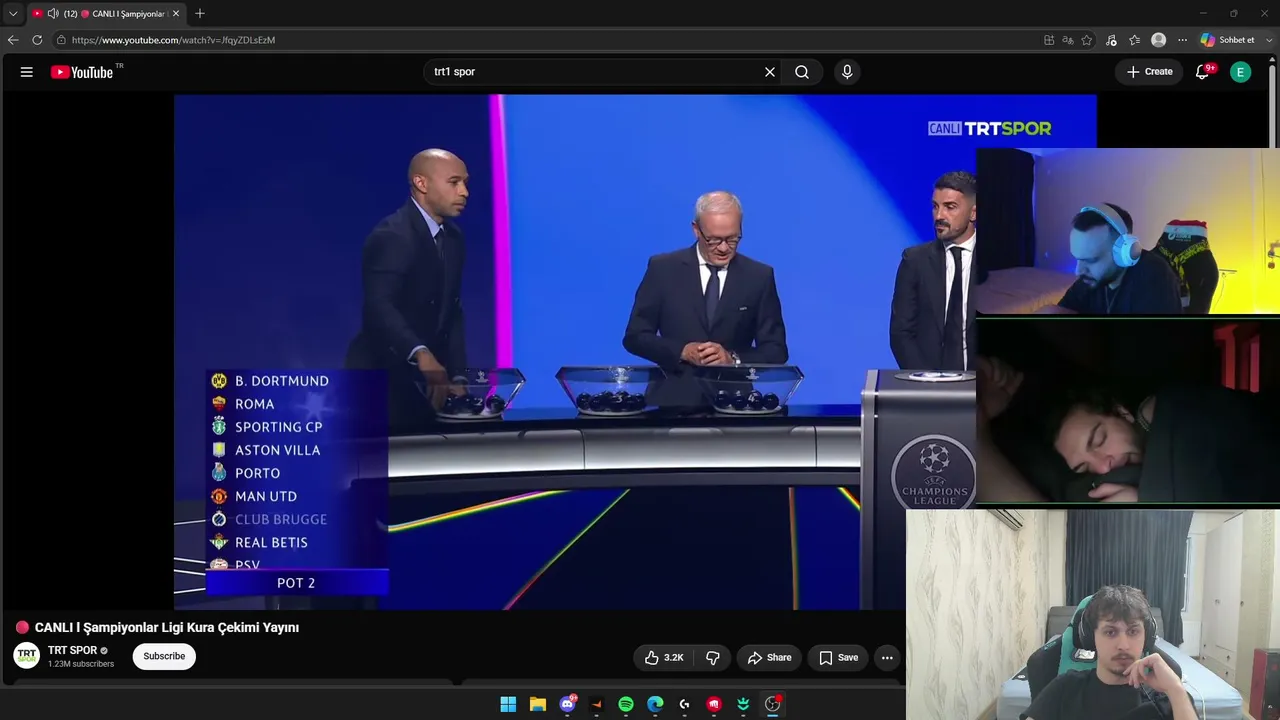Dislike the video with thumbs down
The image size is (1280, 720).
(x=713, y=657)
